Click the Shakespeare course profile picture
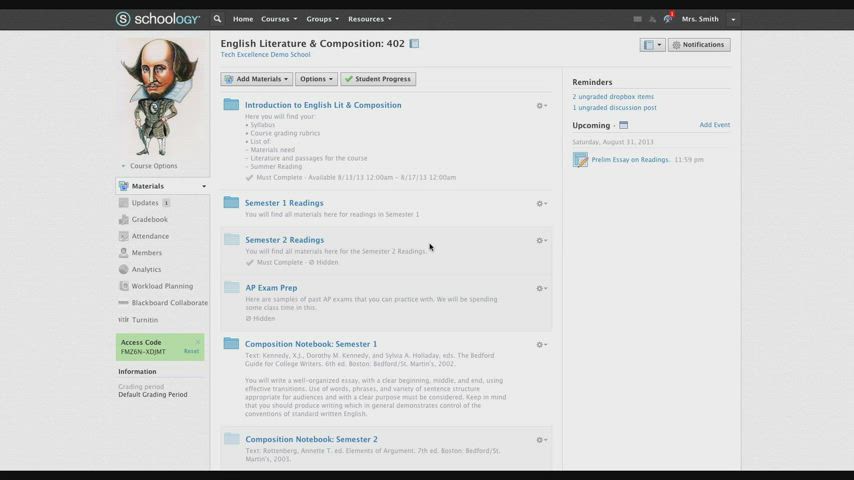The width and height of the screenshot is (854, 480). [160, 98]
